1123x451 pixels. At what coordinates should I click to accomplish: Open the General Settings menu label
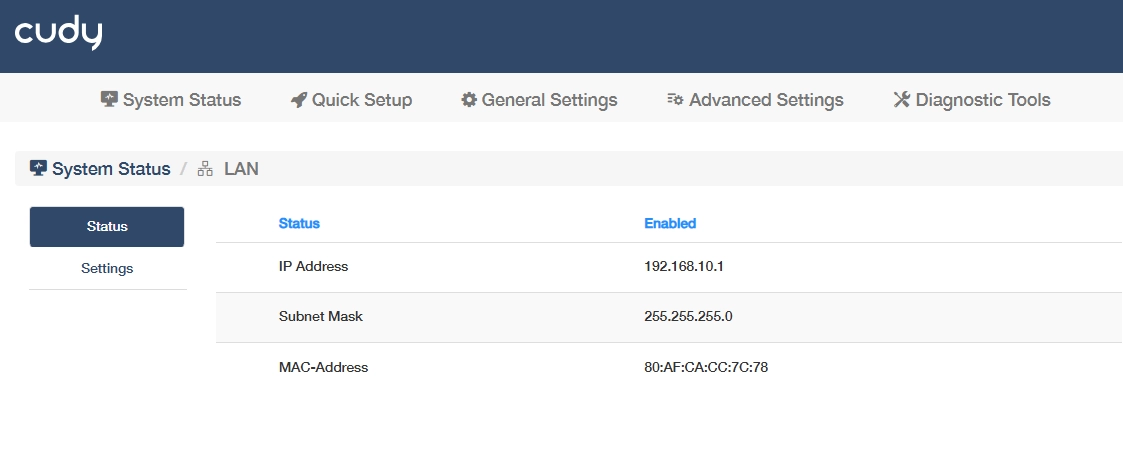(549, 100)
